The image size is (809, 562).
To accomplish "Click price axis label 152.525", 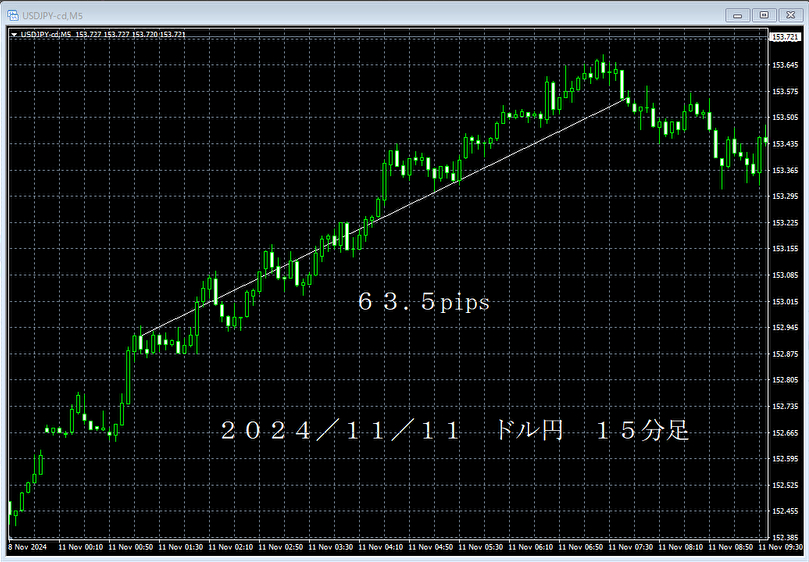I will pyautogui.click(x=785, y=485).
